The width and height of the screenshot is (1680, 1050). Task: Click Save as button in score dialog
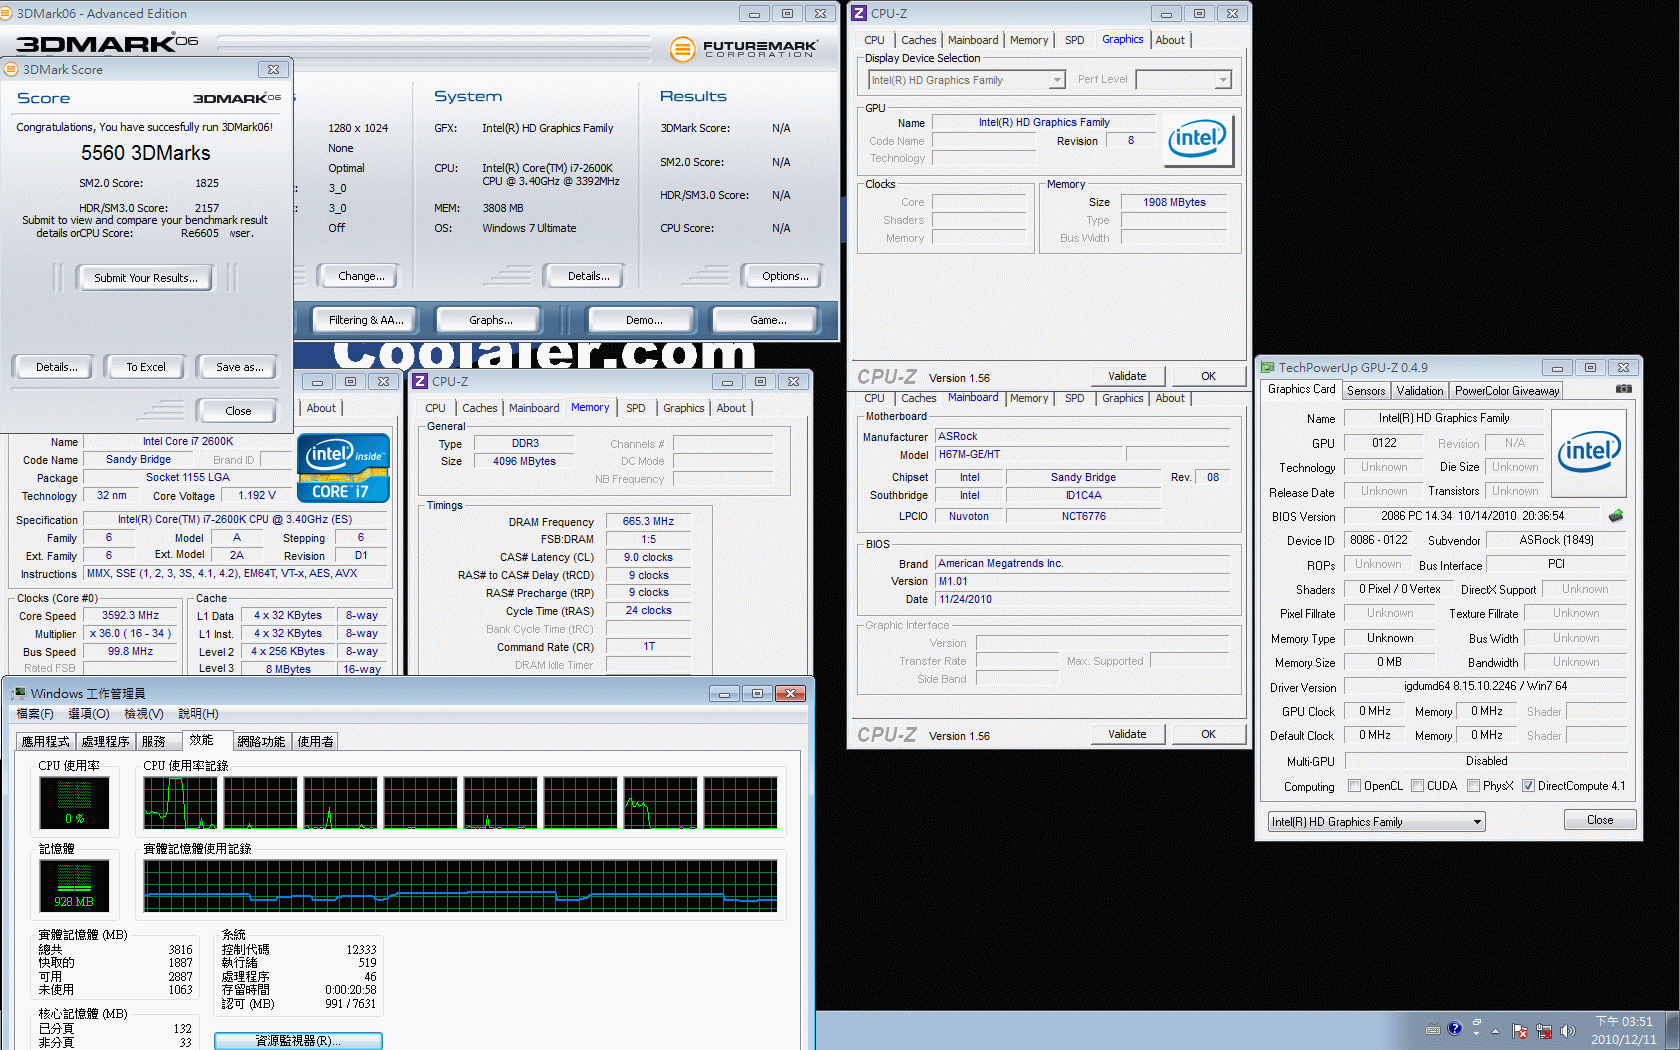[240, 367]
